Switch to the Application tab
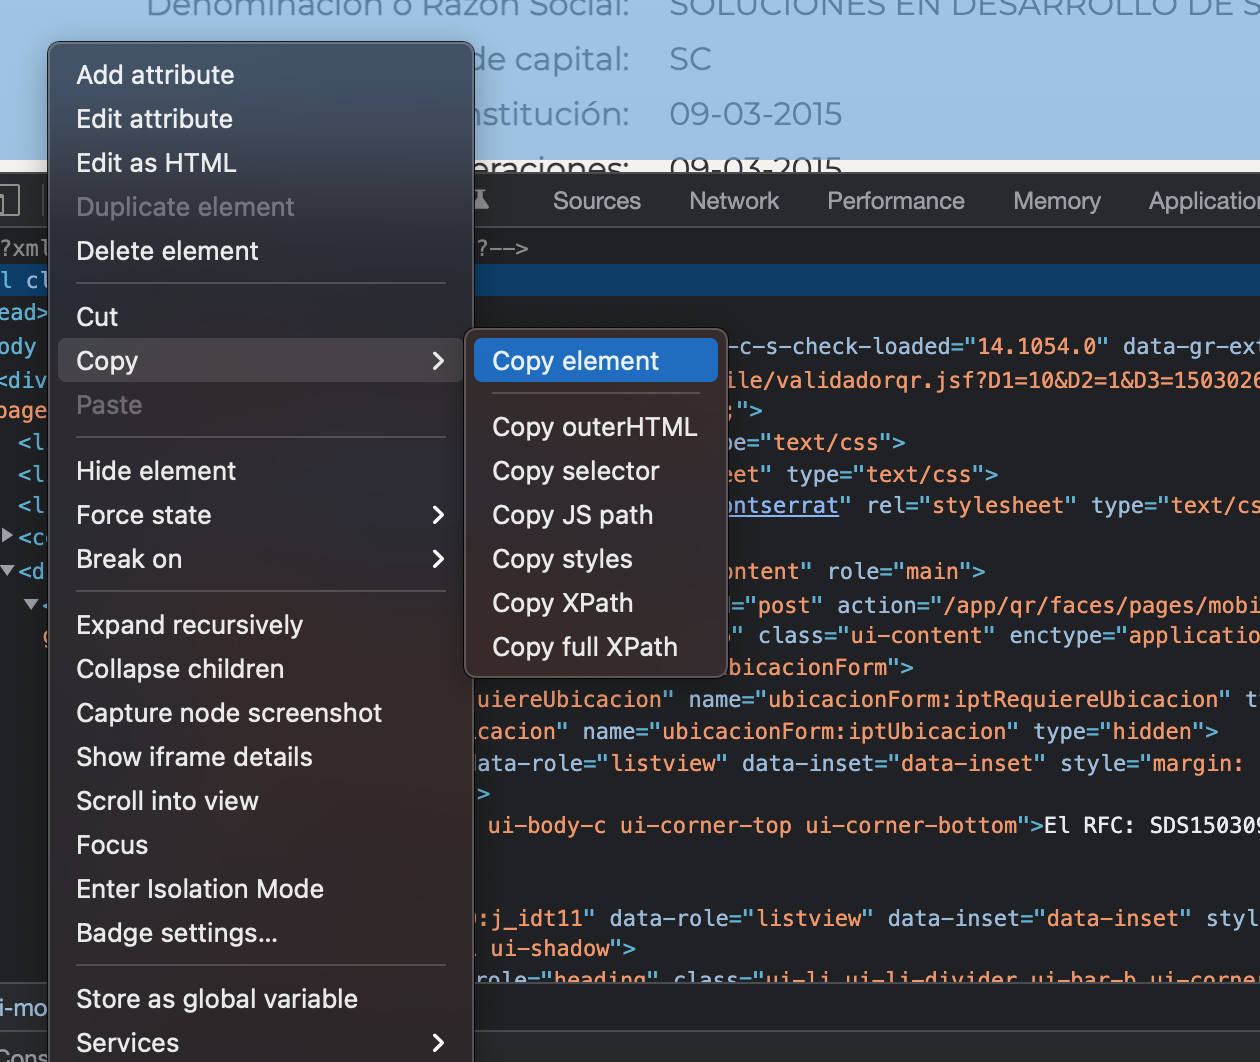Image resolution: width=1260 pixels, height=1062 pixels. [1204, 201]
